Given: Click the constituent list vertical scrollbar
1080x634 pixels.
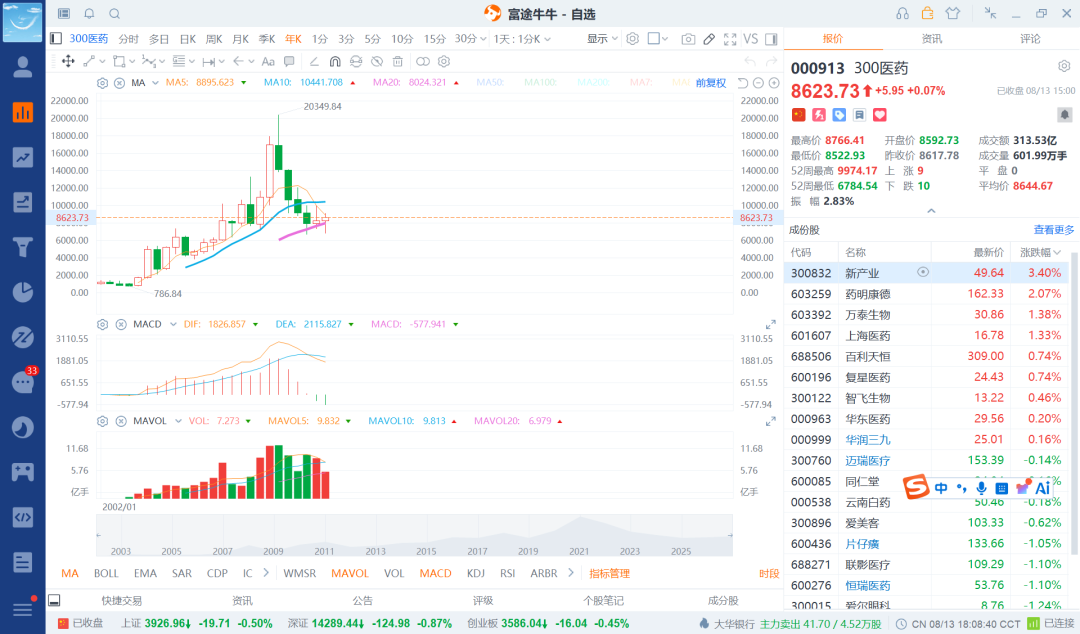Looking at the screenshot, I should pyautogui.click(x=1074, y=403).
